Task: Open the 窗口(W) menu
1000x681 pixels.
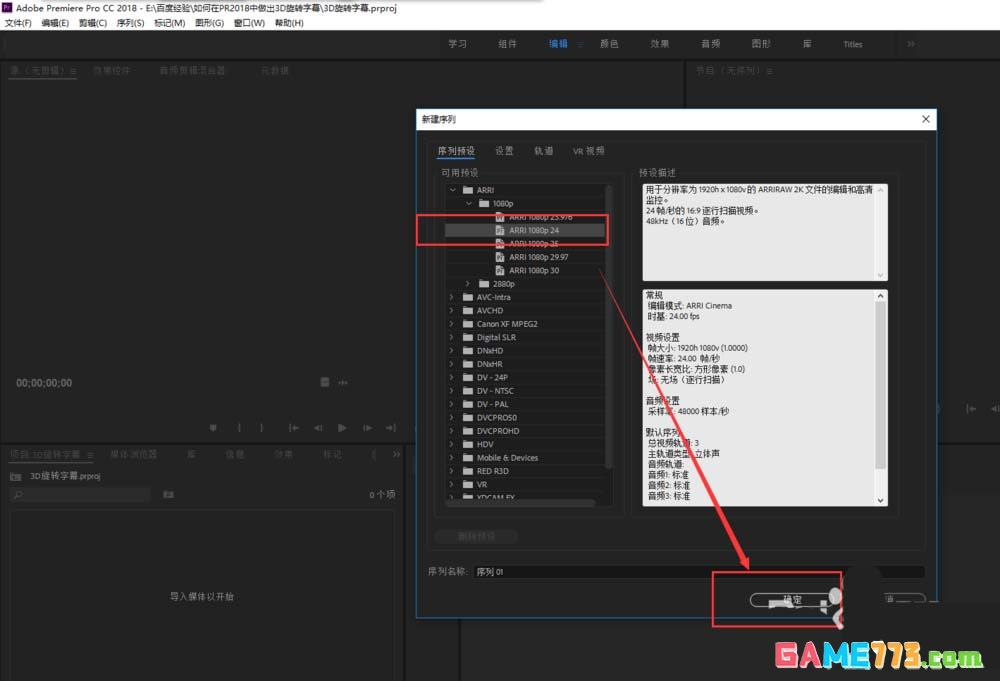Action: 249,23
